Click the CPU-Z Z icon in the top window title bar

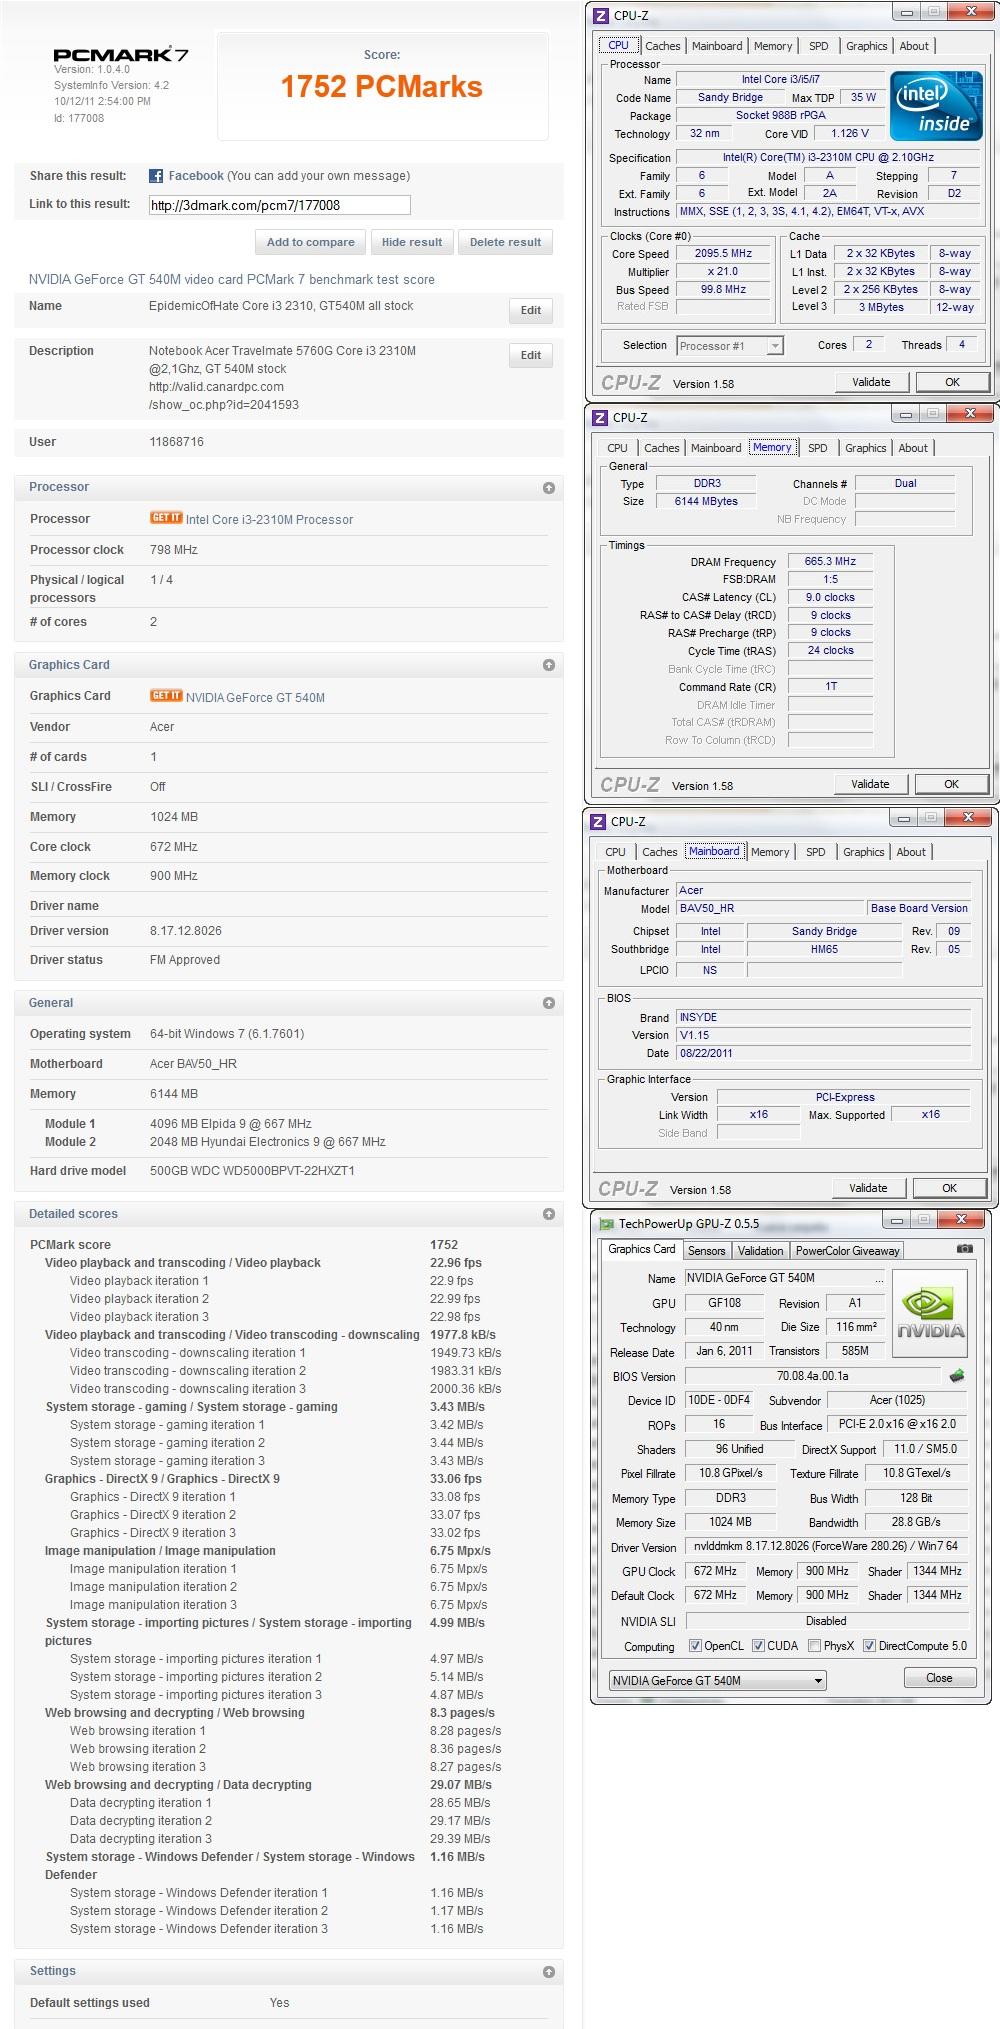[x=600, y=15]
